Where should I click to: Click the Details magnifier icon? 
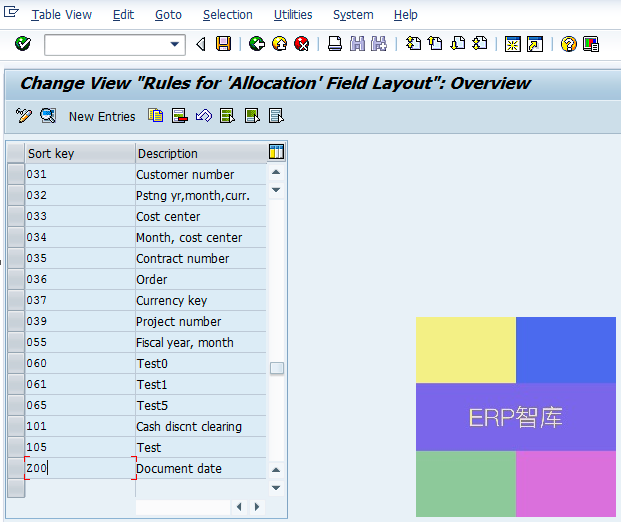click(48, 116)
